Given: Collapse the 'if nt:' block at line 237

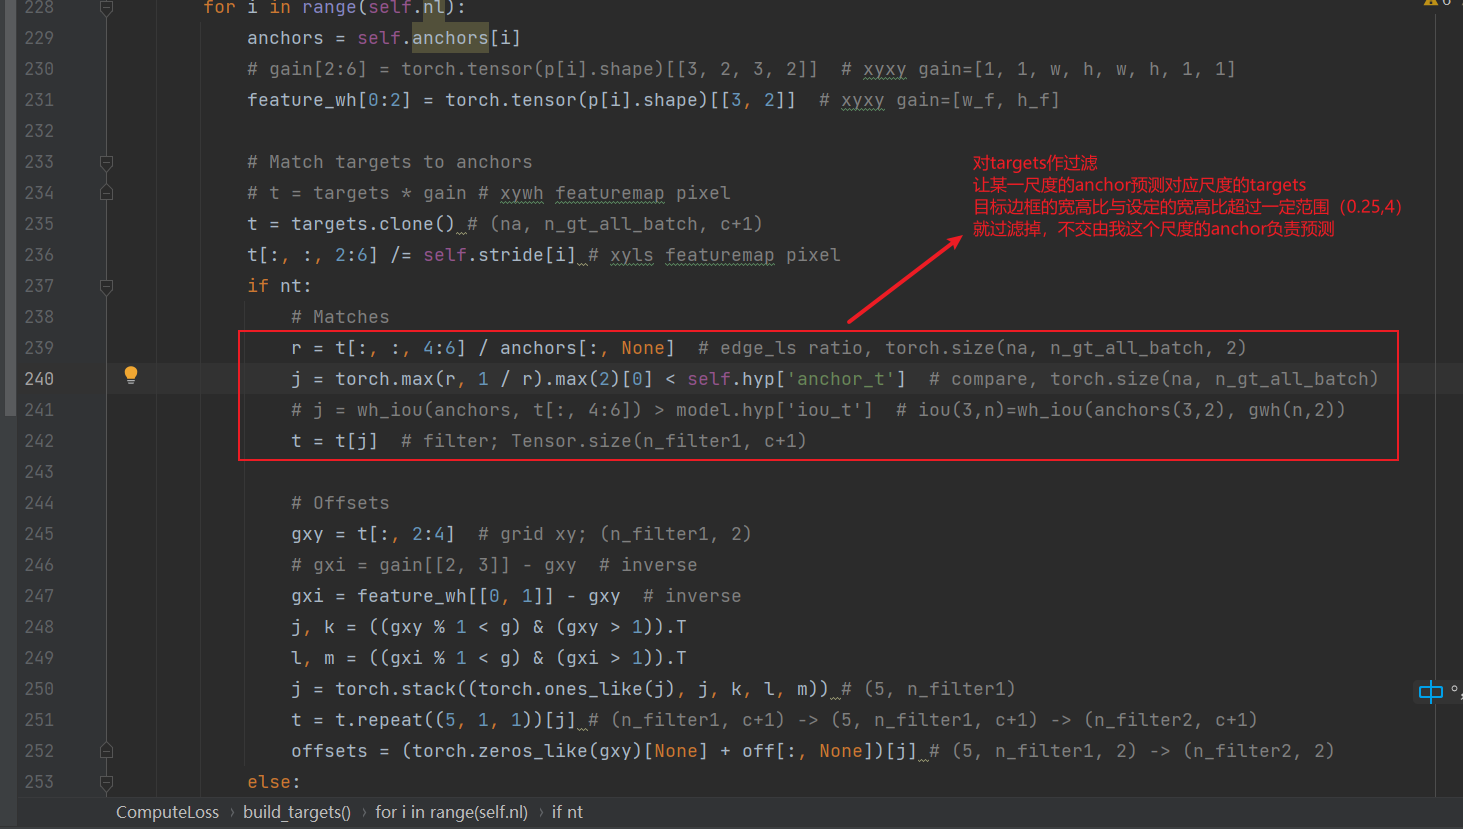Looking at the screenshot, I should 106,286.
